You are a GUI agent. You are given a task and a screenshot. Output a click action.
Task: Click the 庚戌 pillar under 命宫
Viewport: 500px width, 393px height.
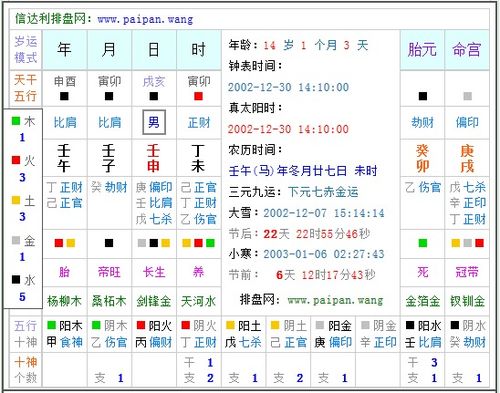tap(467, 158)
